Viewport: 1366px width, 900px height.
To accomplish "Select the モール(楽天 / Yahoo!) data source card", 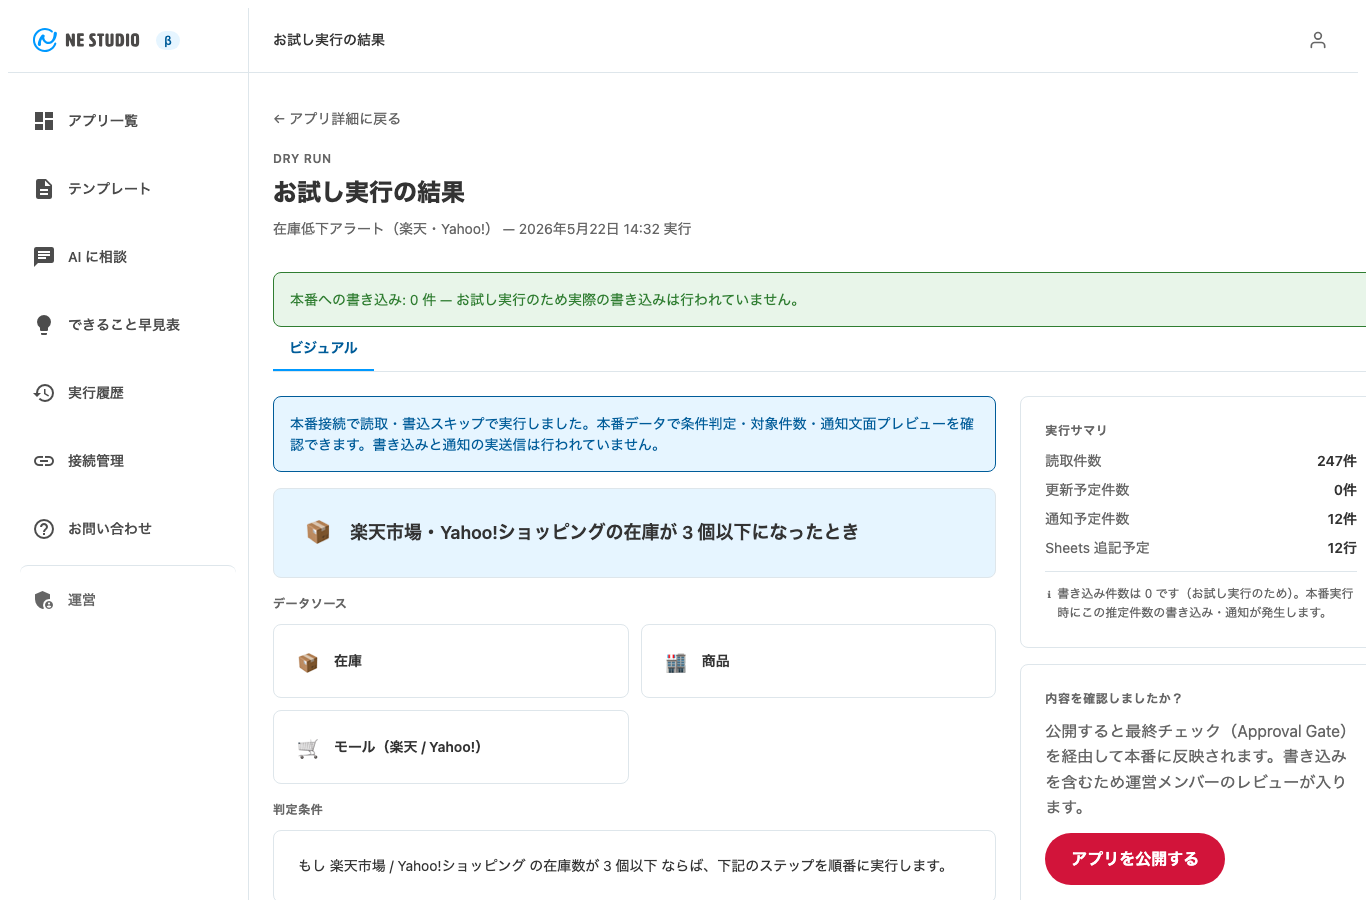I will click(x=451, y=747).
